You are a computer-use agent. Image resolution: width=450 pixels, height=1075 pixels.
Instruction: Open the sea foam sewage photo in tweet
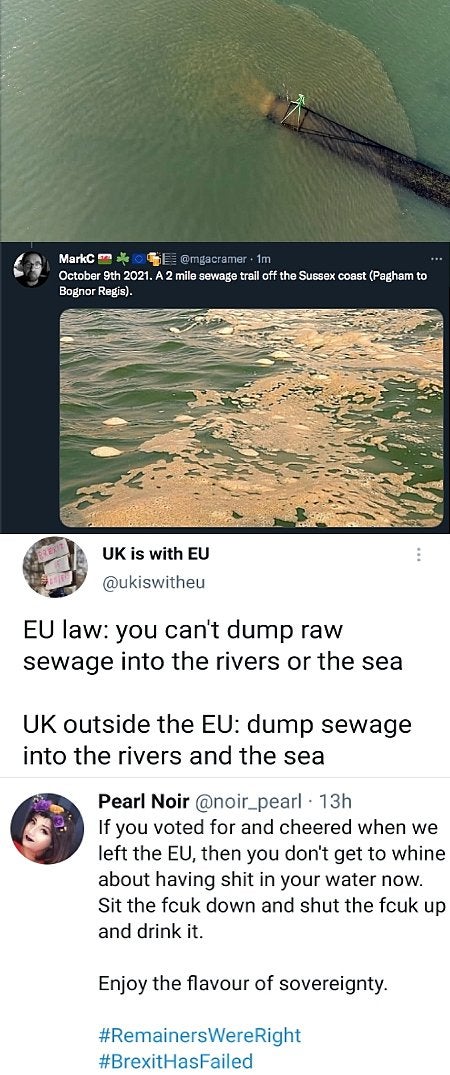252,418
